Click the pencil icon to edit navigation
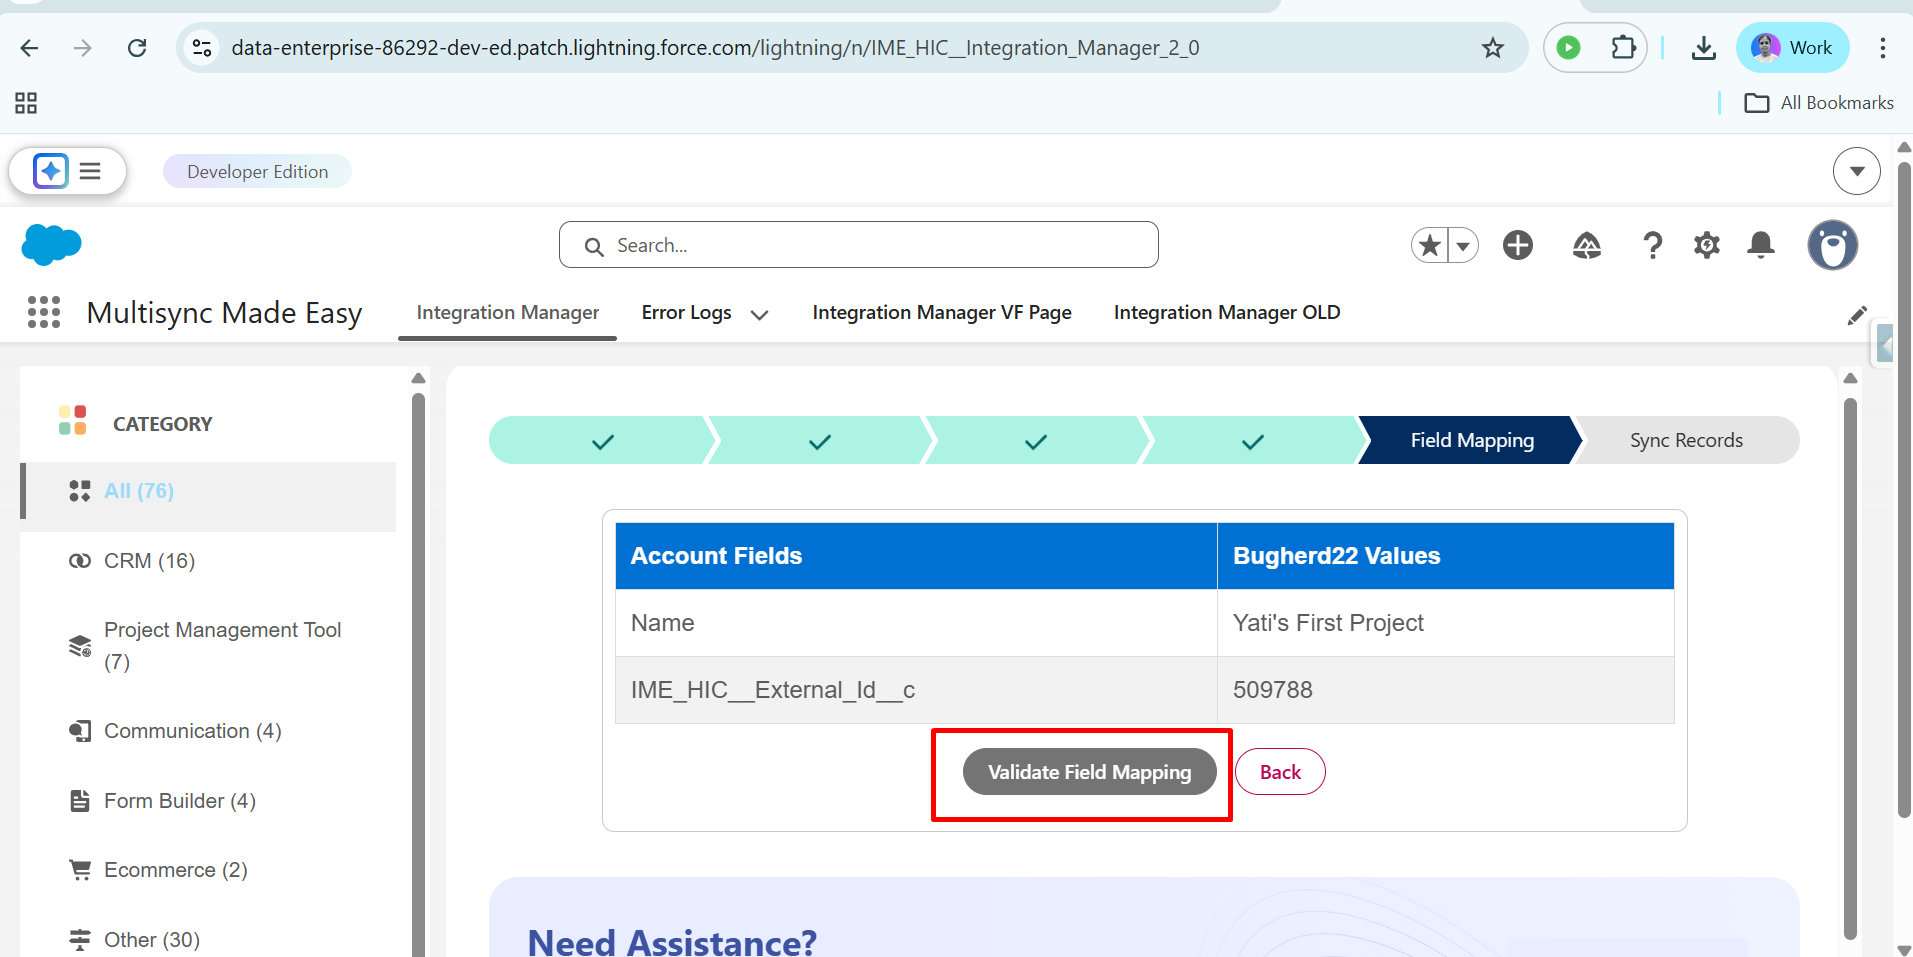 1857,315
